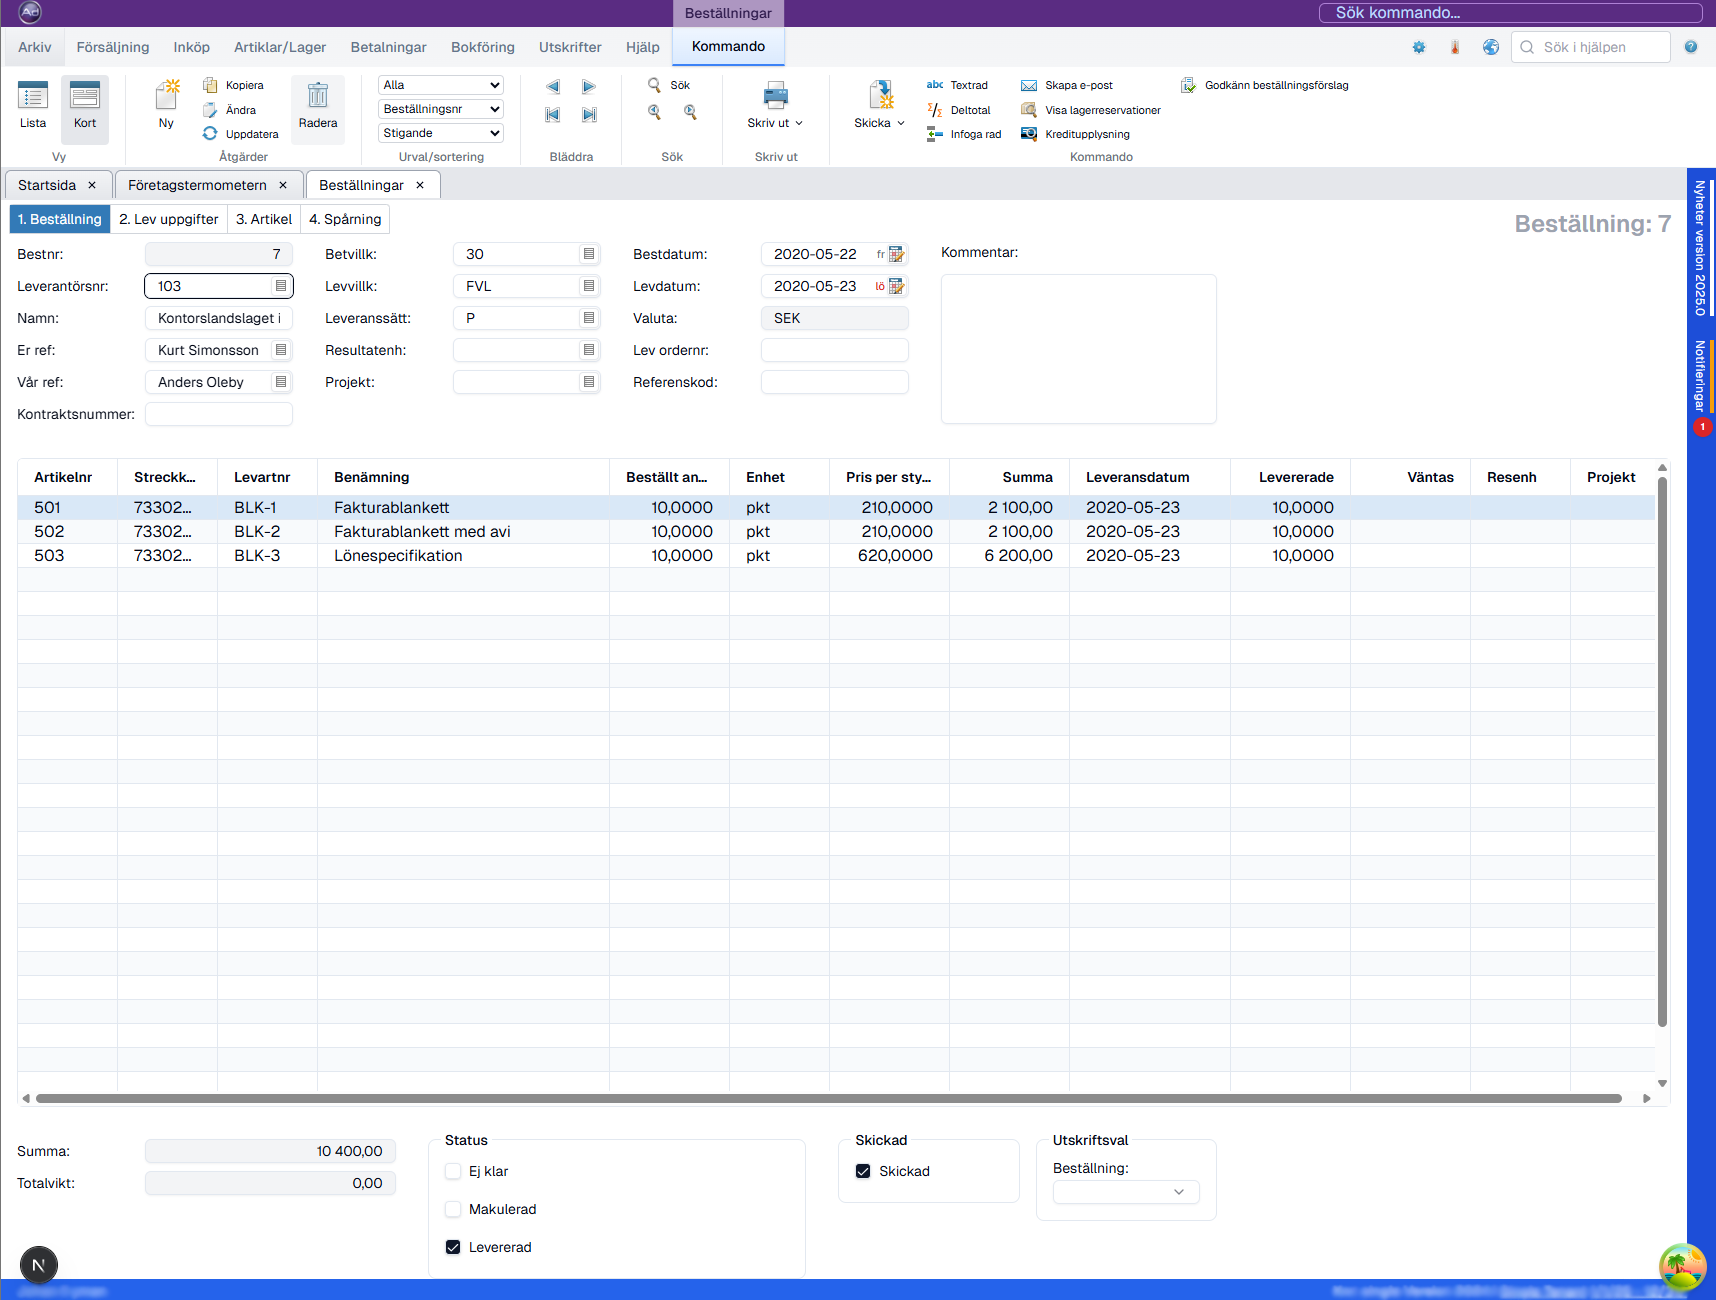1716x1300 pixels.
Task: Click the Kreditupplysning command
Action: click(1086, 134)
